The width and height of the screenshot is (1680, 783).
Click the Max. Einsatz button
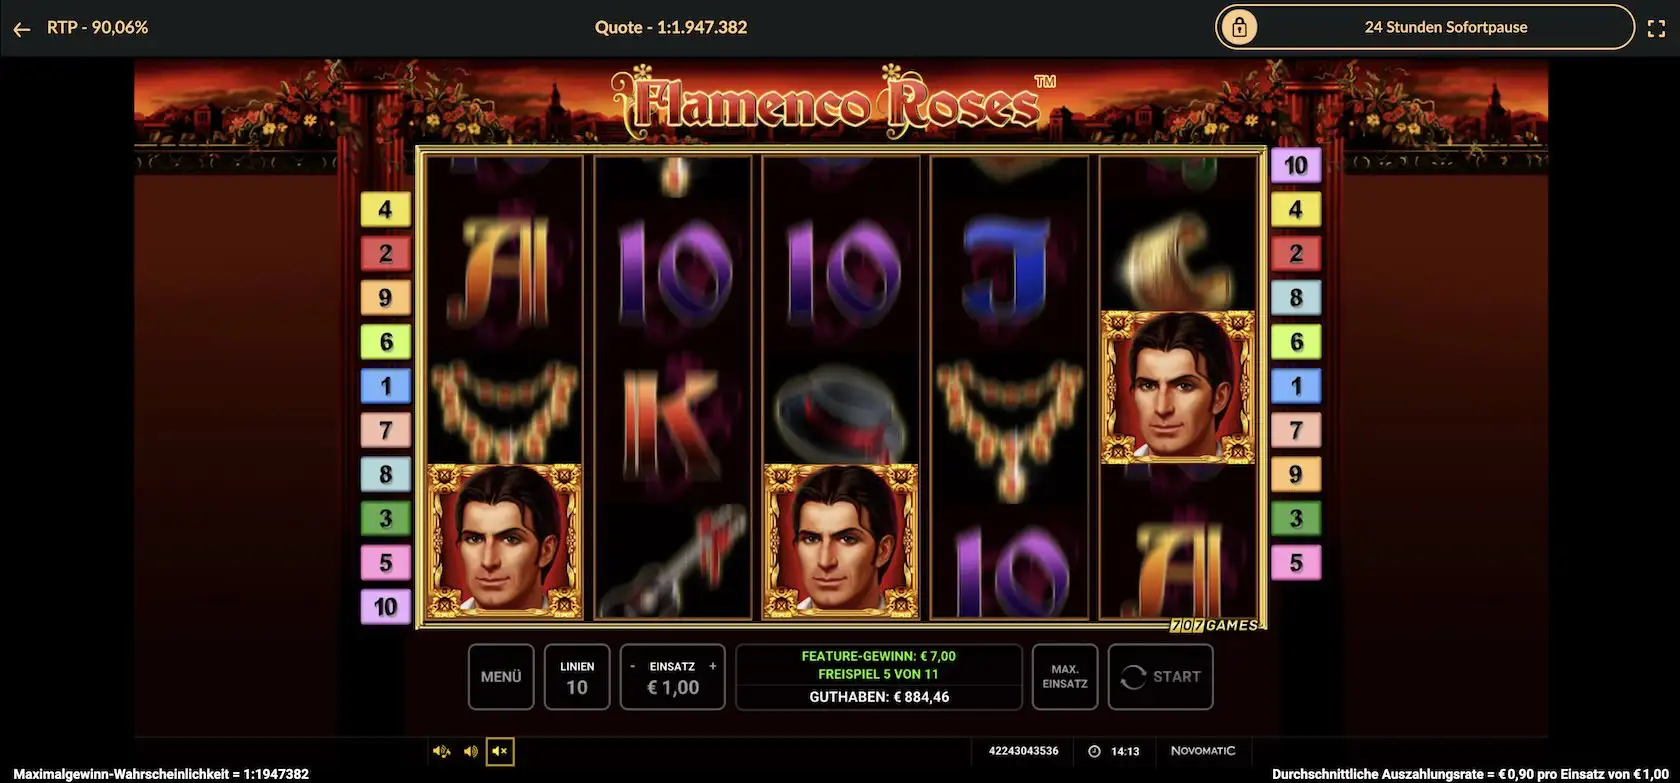[x=1065, y=677]
